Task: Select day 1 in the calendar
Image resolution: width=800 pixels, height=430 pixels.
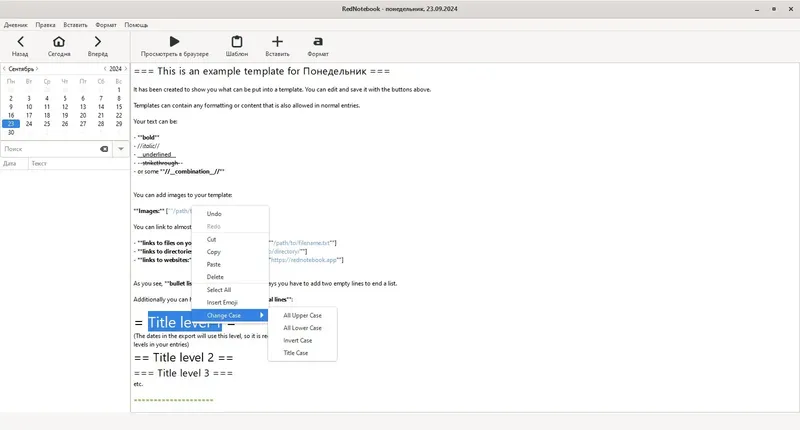Action: [x=119, y=90]
